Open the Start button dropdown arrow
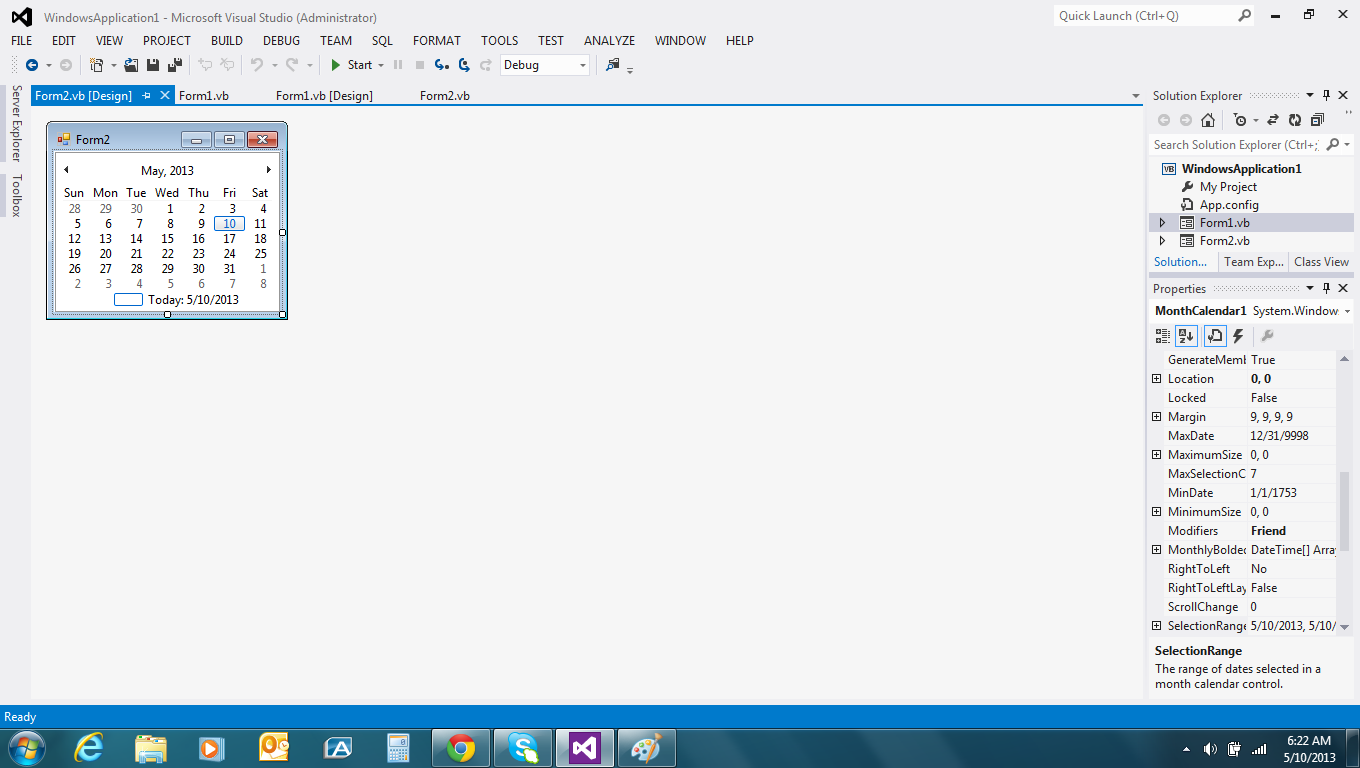Screen dimensions: 1360x768 pos(381,65)
